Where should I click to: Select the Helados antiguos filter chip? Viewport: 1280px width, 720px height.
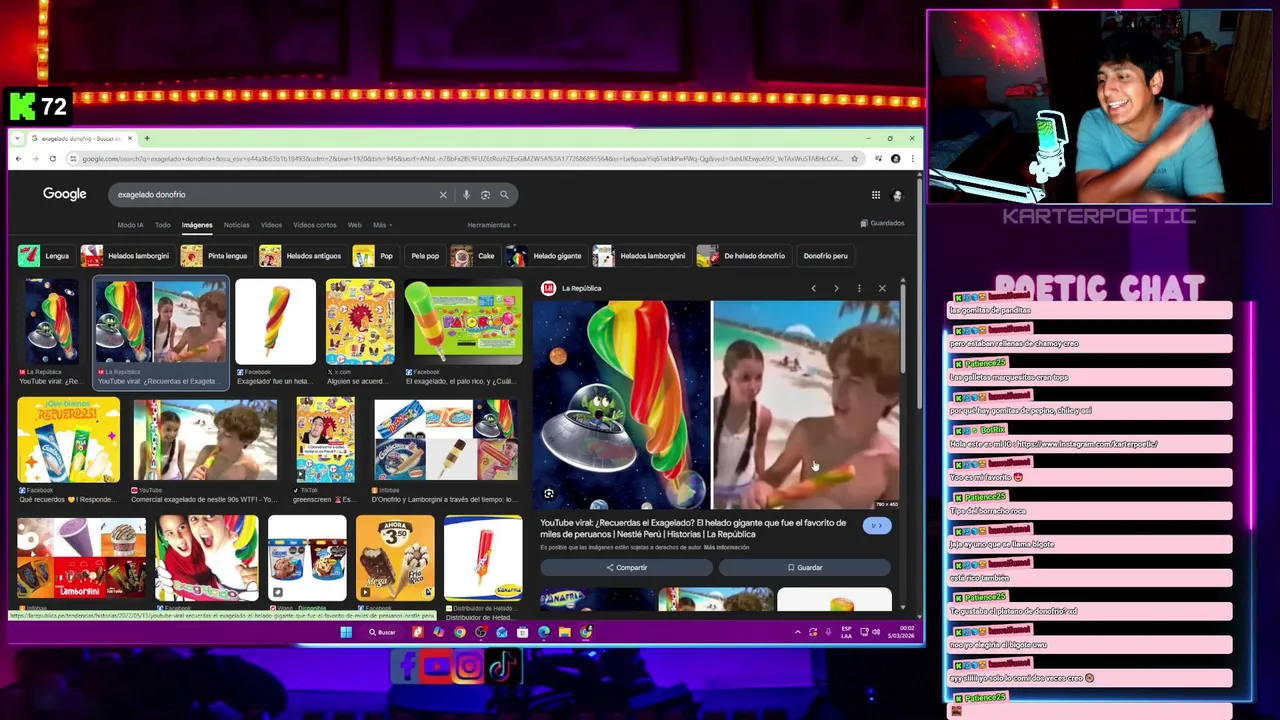(301, 256)
